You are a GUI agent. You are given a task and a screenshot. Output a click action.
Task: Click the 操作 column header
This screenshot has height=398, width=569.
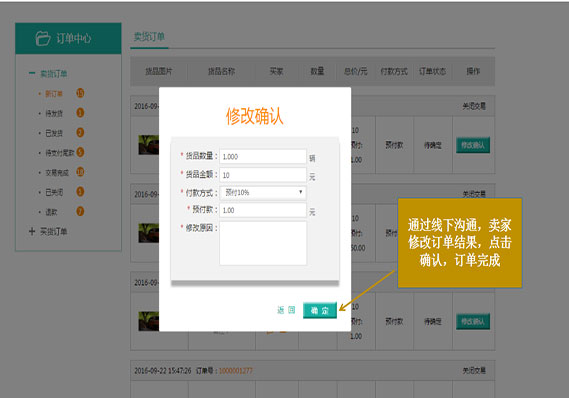click(473, 71)
